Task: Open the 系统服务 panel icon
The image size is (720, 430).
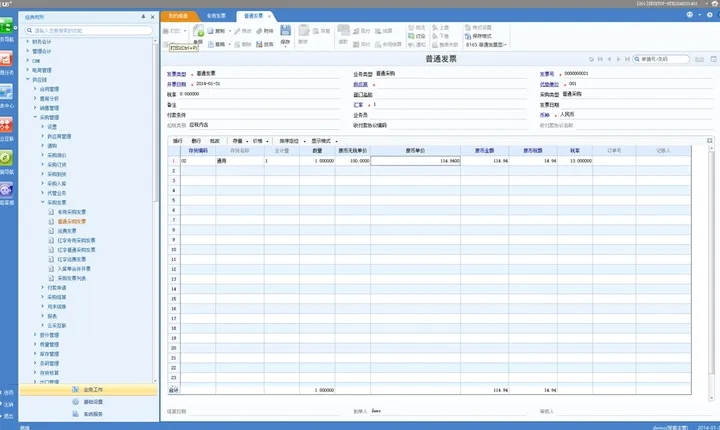Action: tap(76, 412)
